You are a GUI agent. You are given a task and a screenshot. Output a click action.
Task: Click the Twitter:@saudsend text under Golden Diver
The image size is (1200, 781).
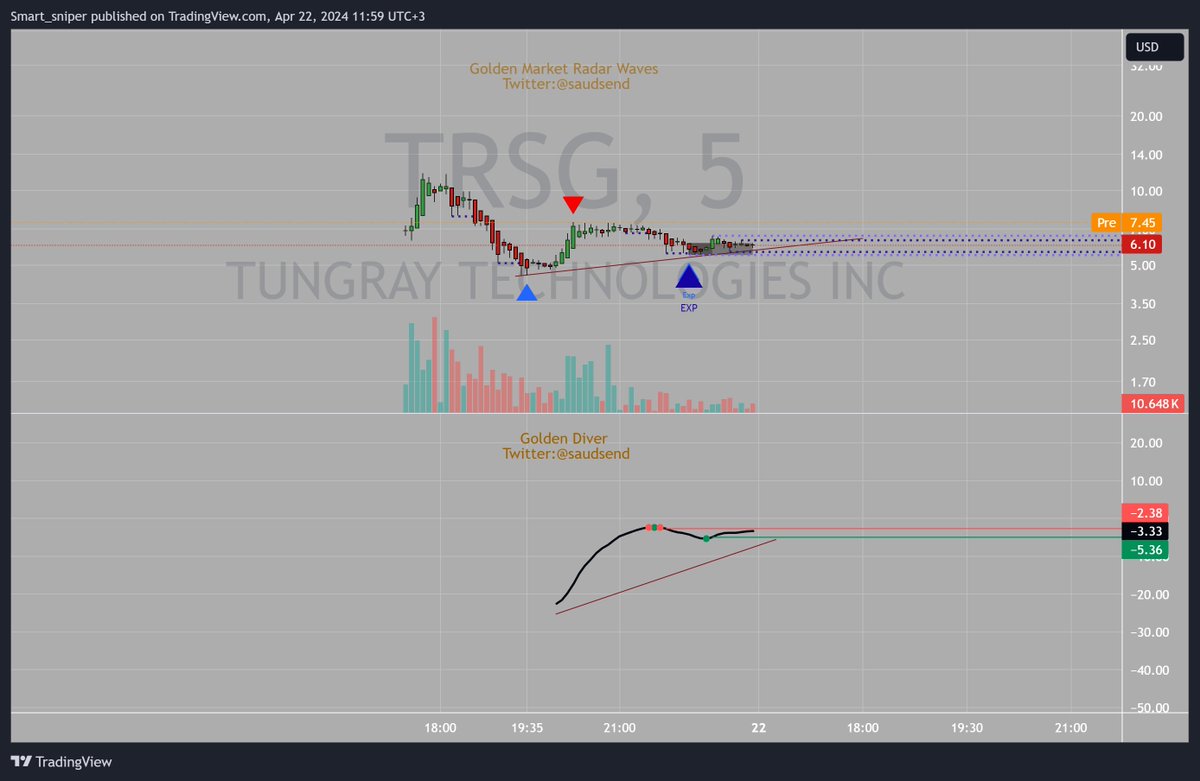pyautogui.click(x=566, y=454)
